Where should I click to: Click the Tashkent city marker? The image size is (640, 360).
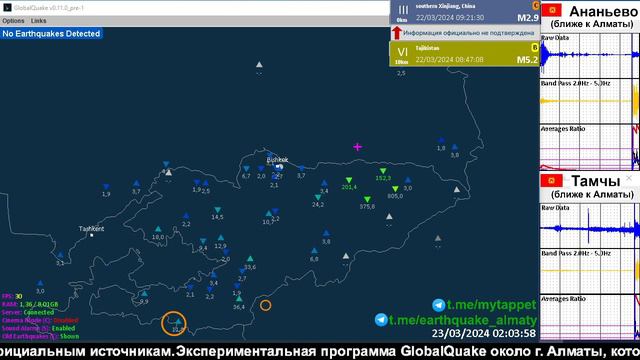pos(92,235)
